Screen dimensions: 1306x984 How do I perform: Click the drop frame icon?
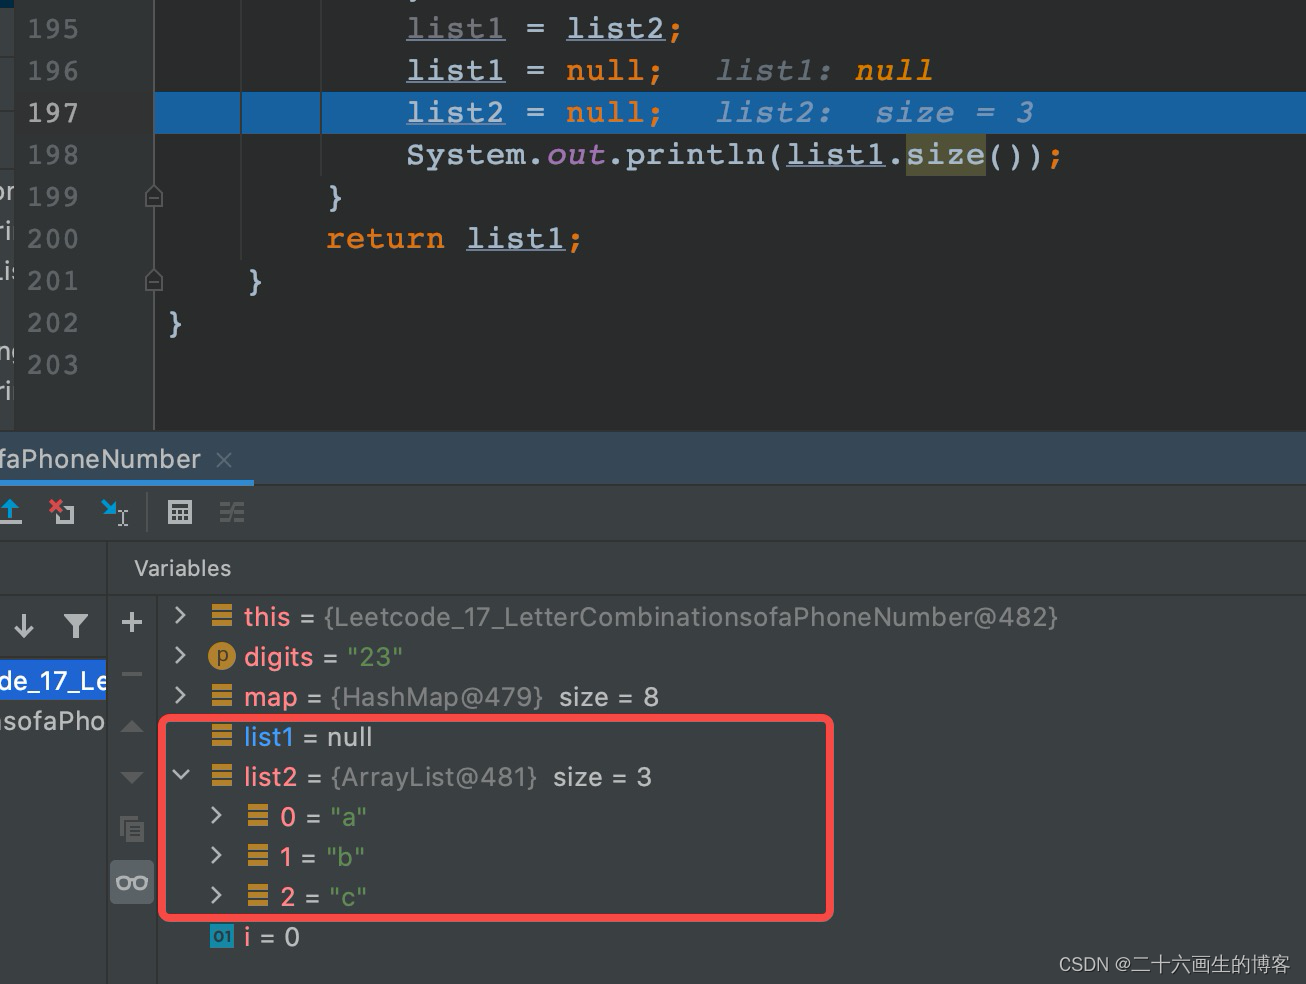[61, 512]
